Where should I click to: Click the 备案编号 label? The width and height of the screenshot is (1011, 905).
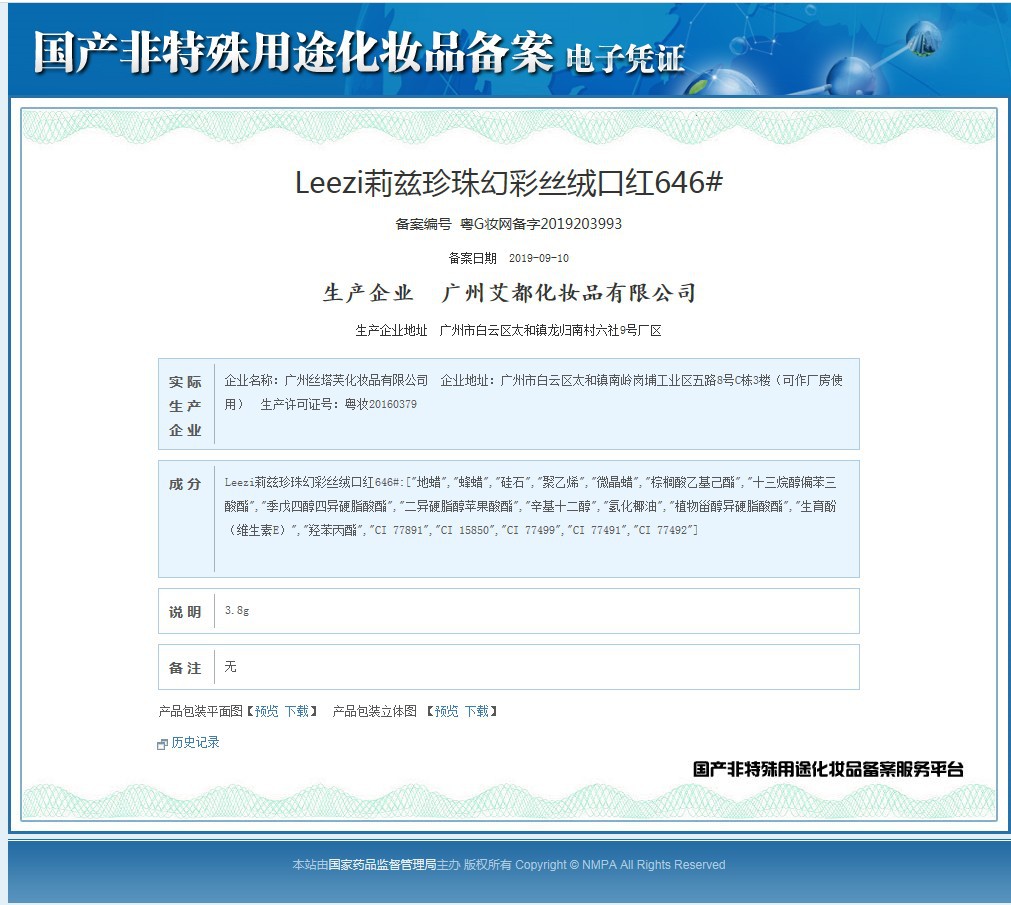coord(423,224)
